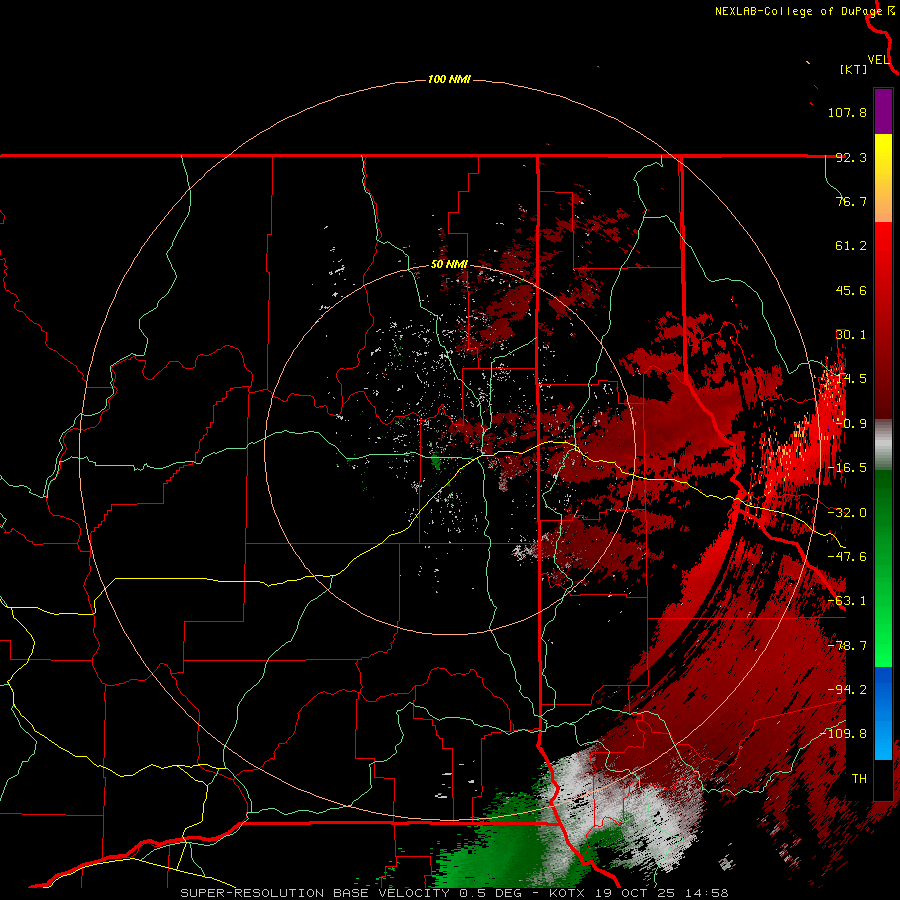Click the 50 NMI range ring label

449,265
